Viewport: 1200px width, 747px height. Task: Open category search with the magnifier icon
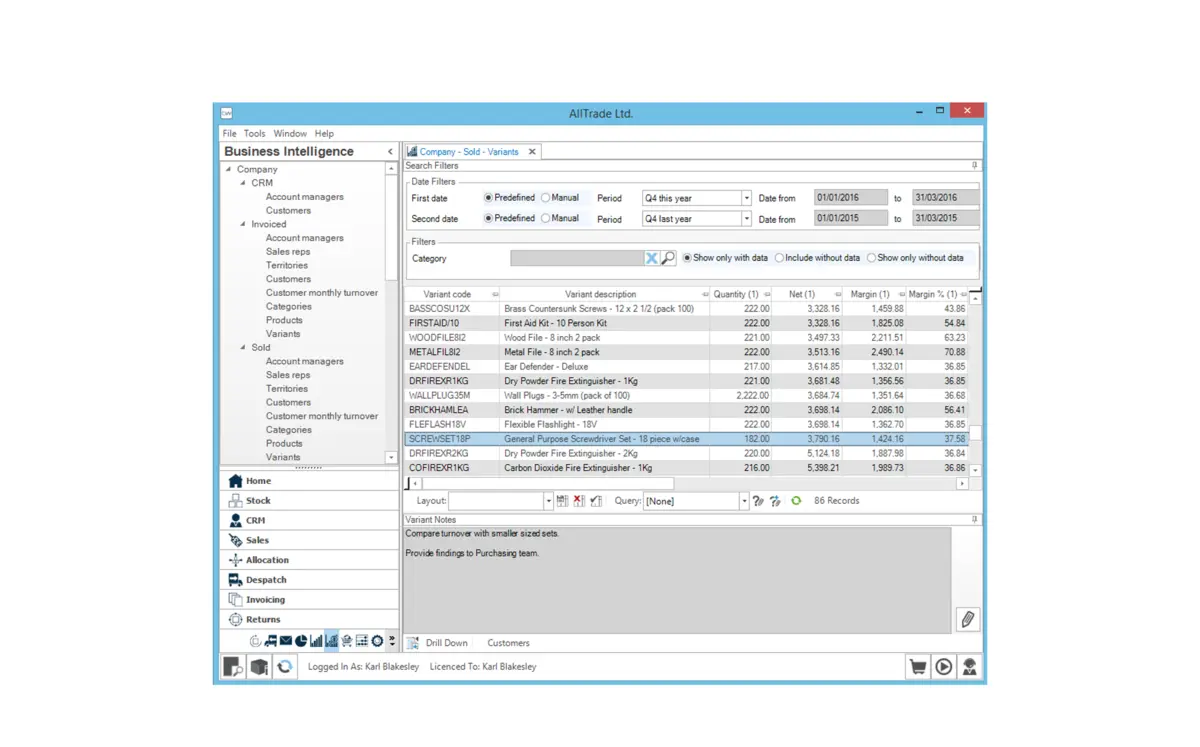[670, 257]
